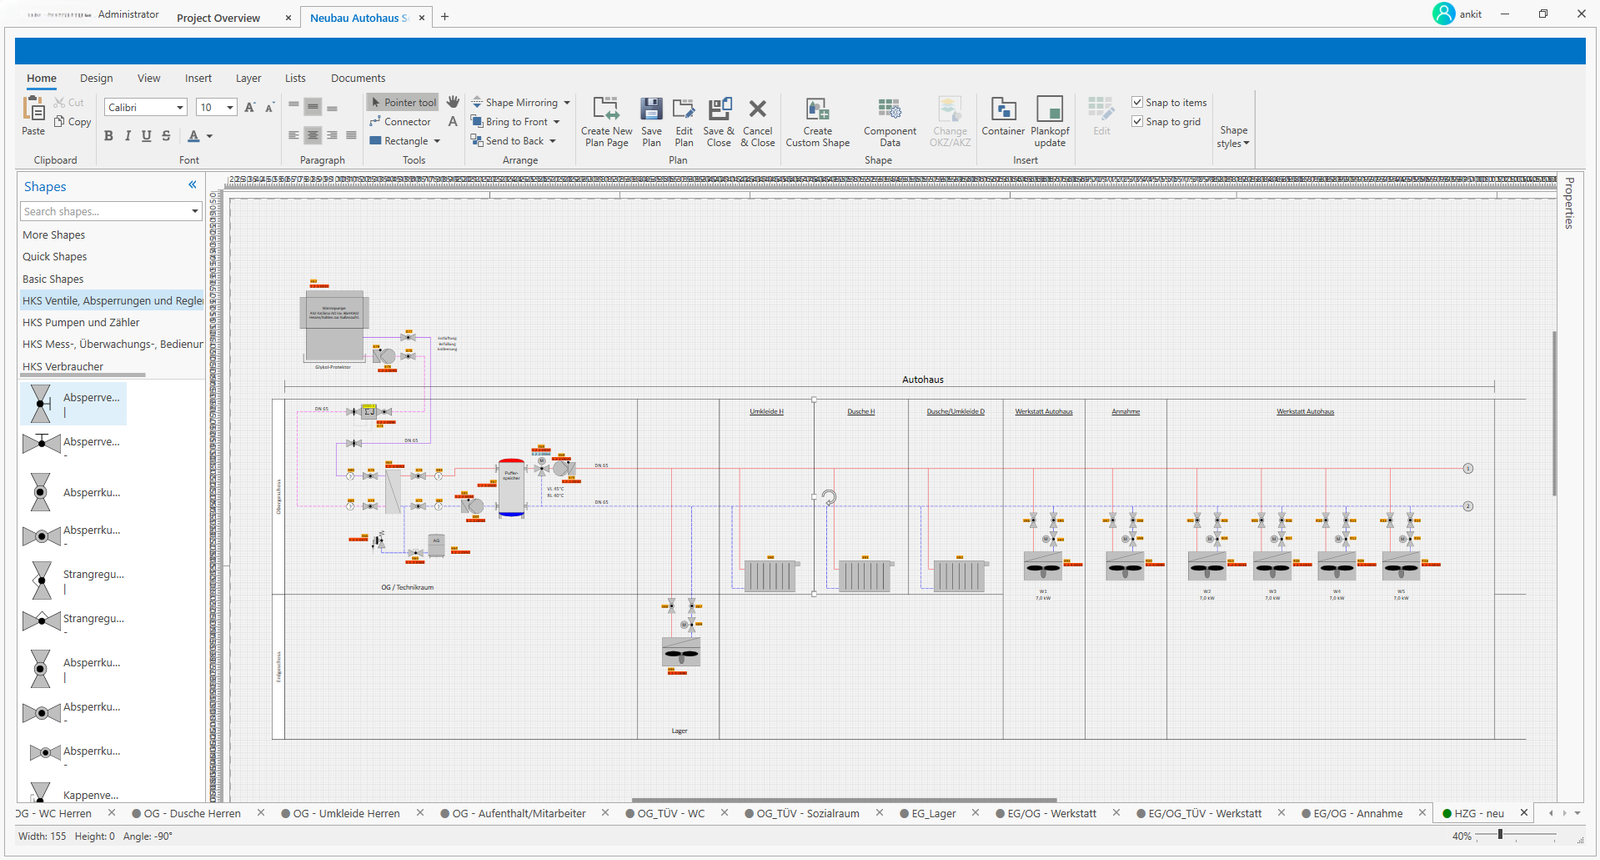Click the Connector tool button
The width and height of the screenshot is (1600, 860).
pyautogui.click(x=401, y=122)
